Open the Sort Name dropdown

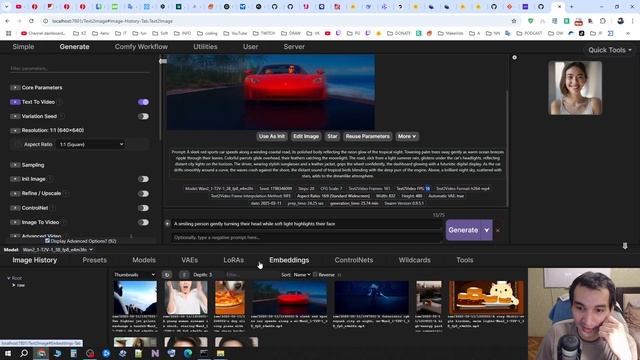[x=302, y=275]
